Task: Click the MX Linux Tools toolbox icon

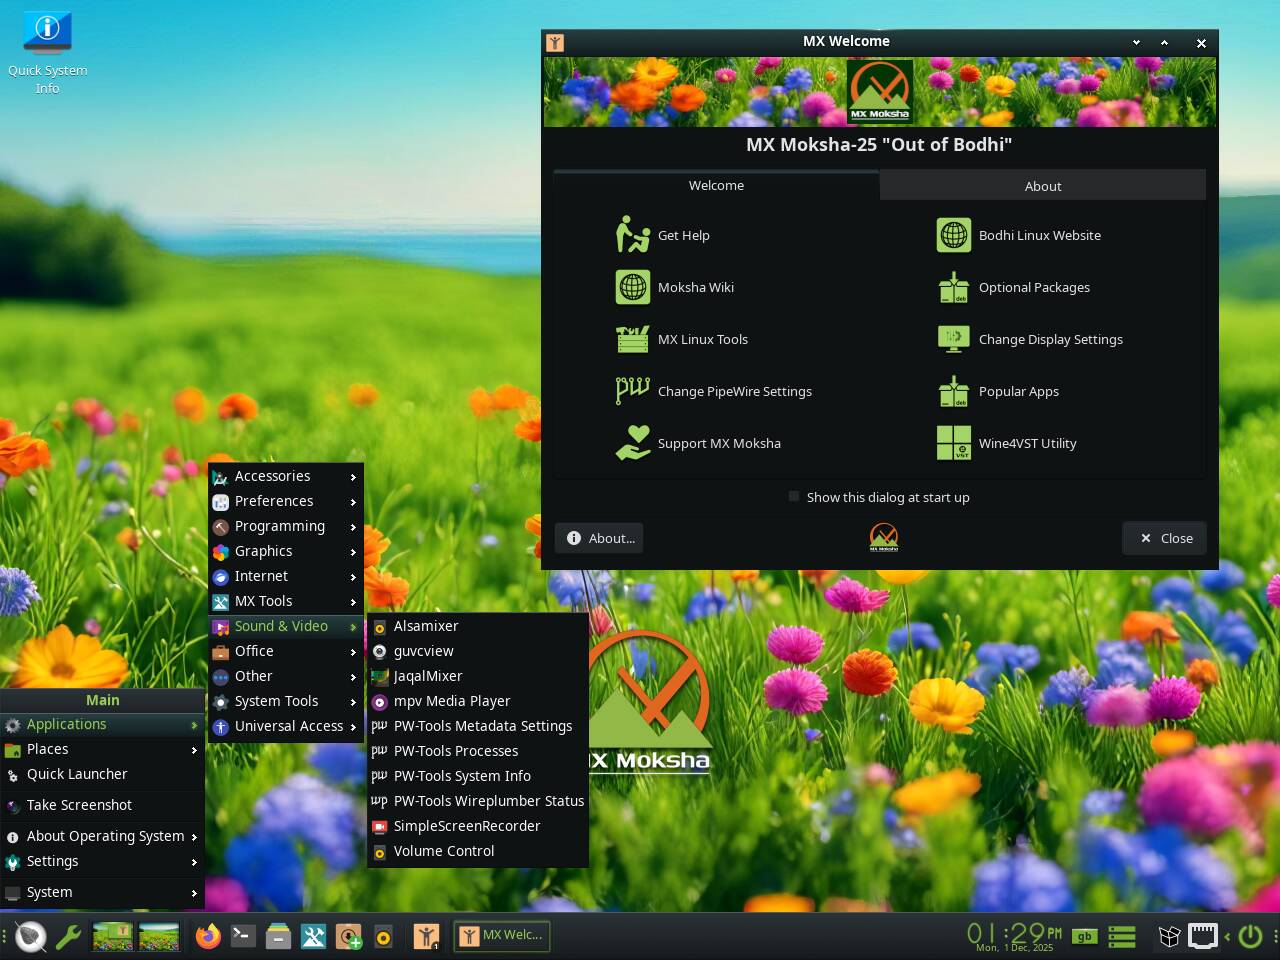Action: [x=632, y=339]
